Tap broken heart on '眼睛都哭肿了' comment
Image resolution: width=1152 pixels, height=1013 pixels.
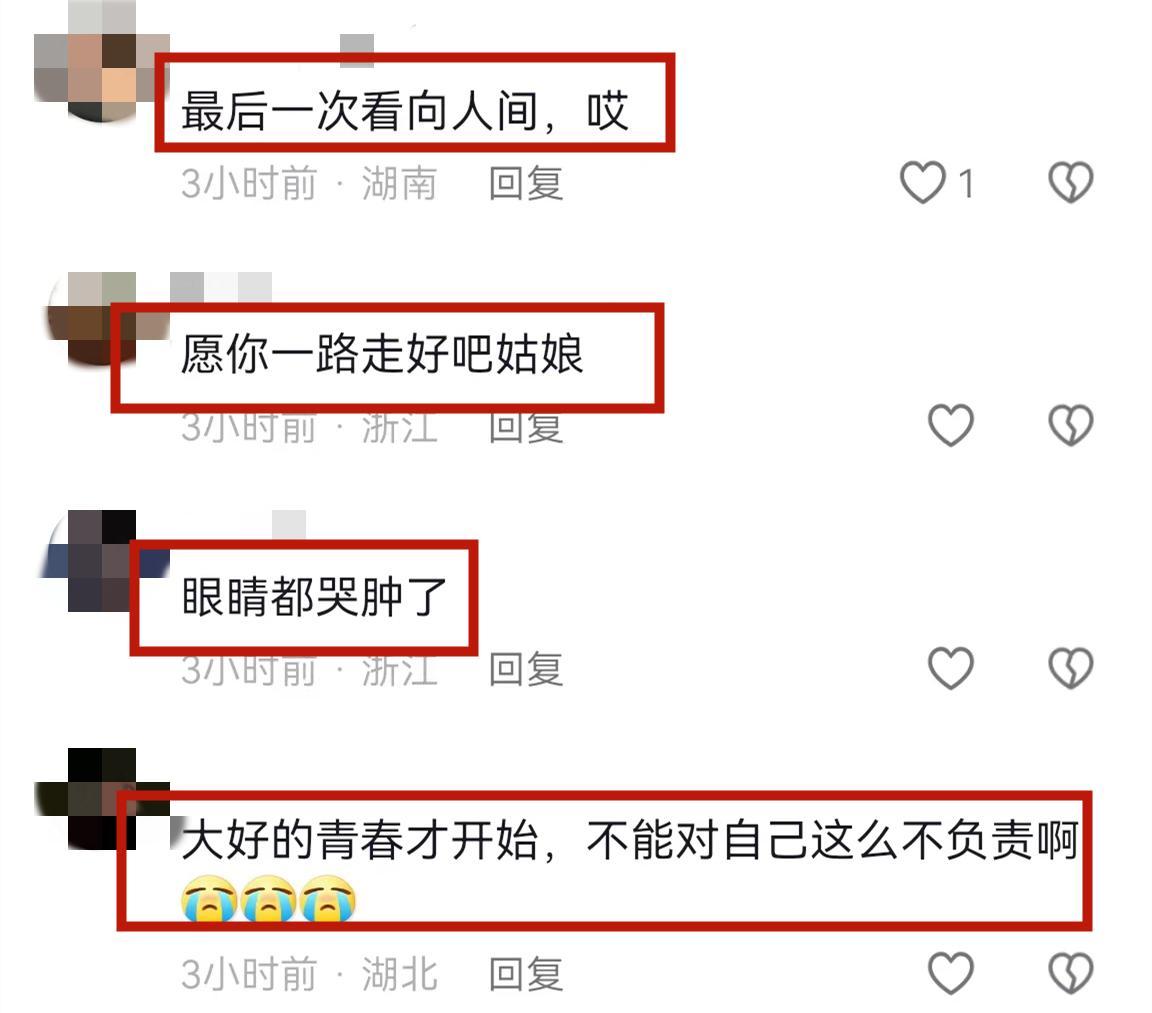click(1070, 668)
